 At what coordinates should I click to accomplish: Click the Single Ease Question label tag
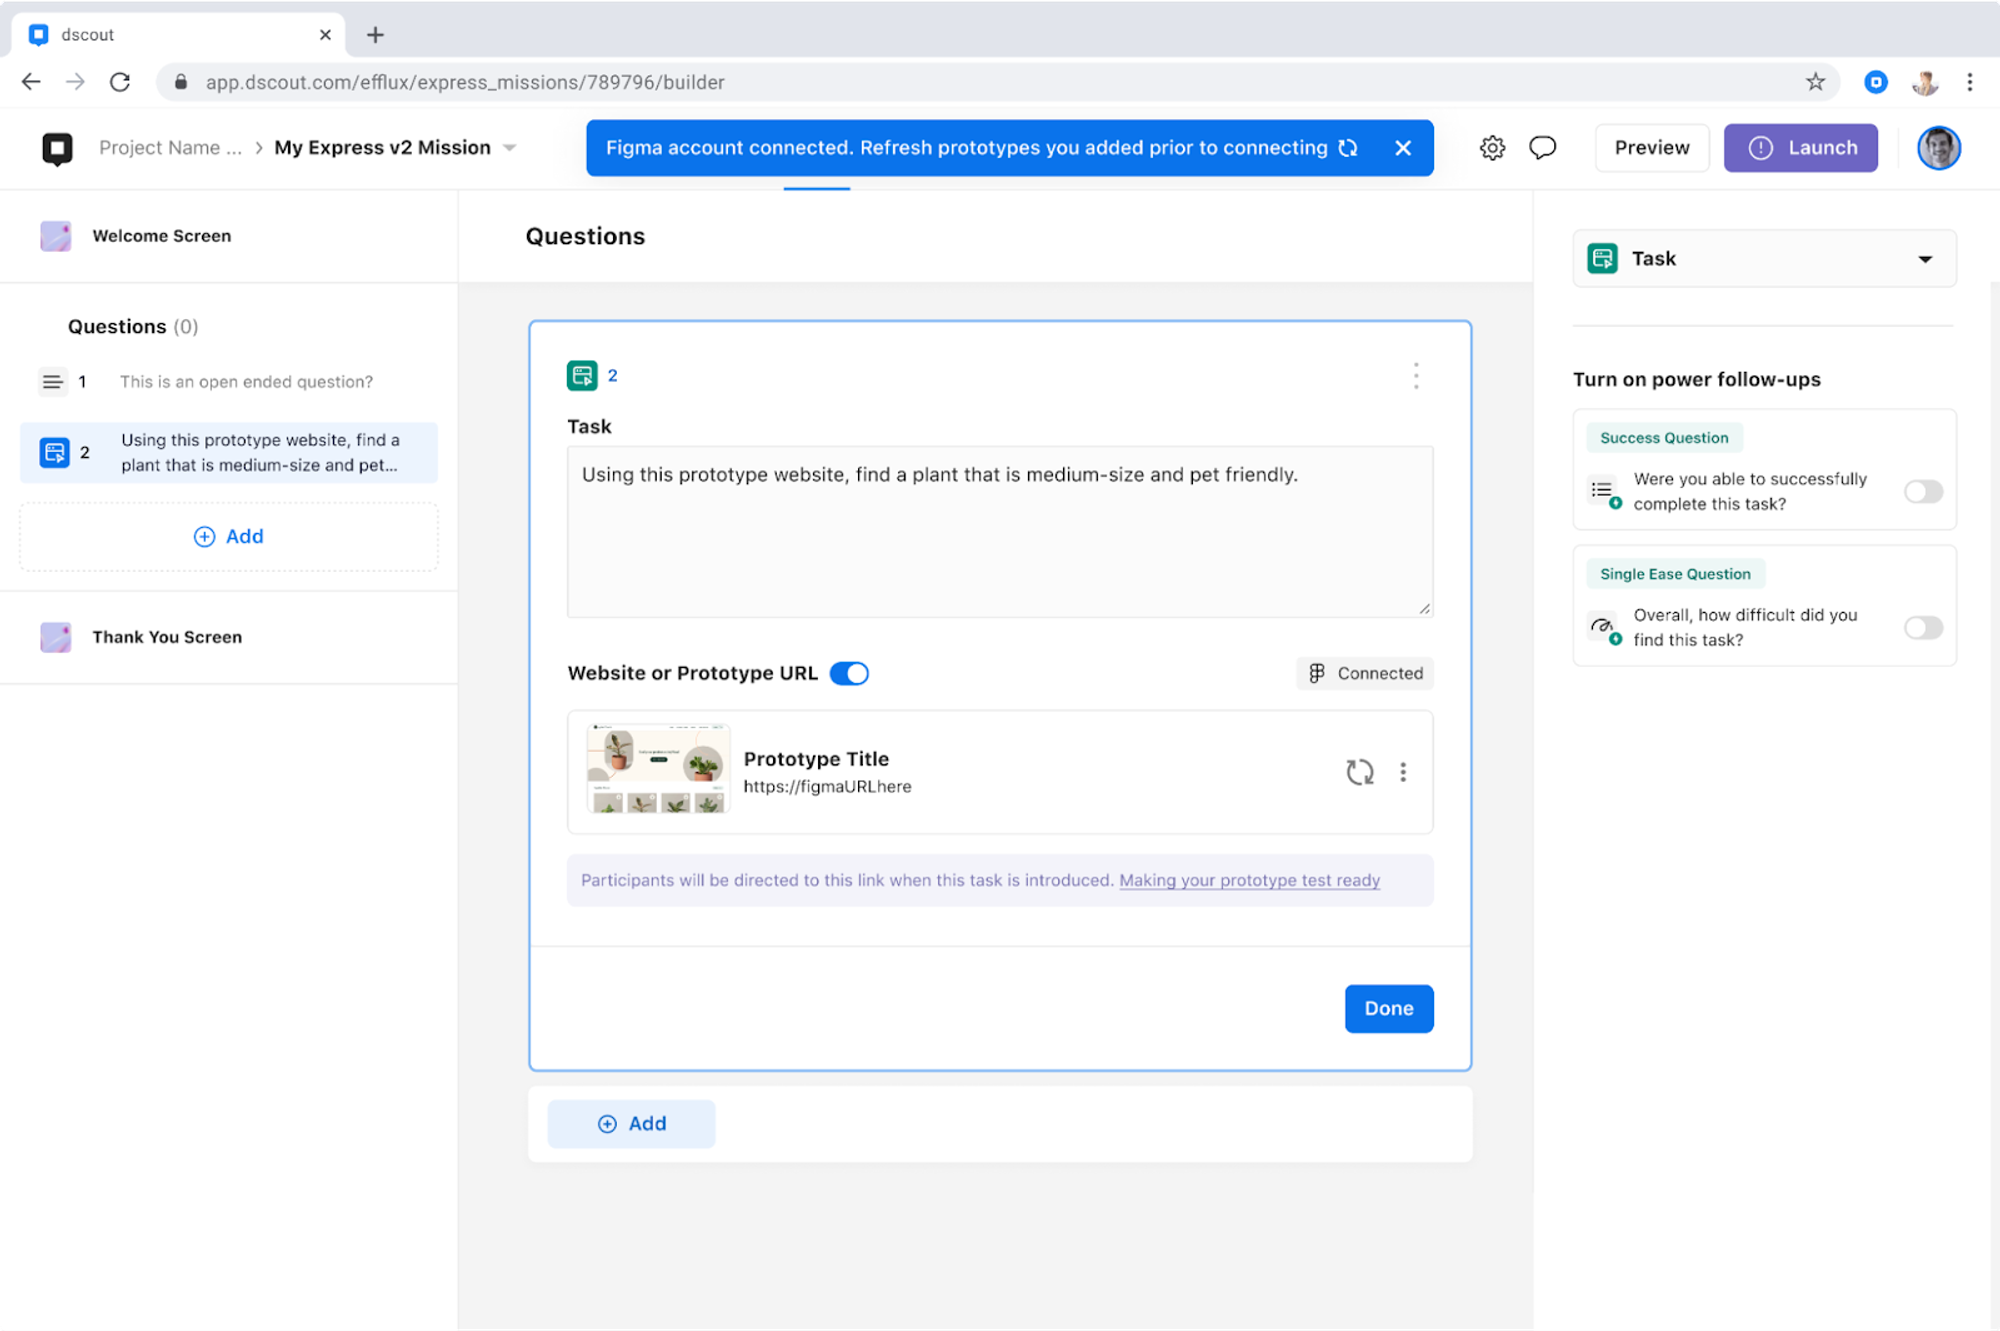pos(1675,574)
